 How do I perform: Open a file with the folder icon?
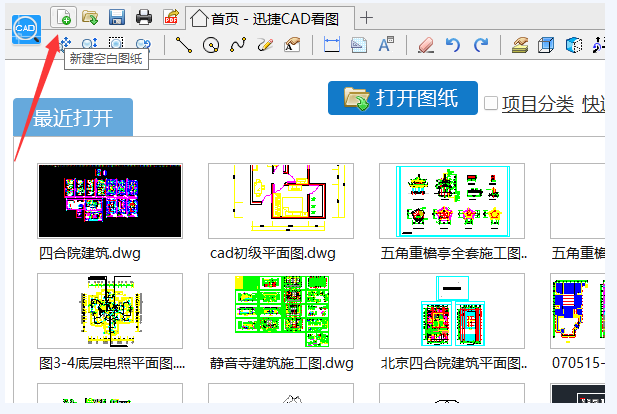(x=90, y=17)
